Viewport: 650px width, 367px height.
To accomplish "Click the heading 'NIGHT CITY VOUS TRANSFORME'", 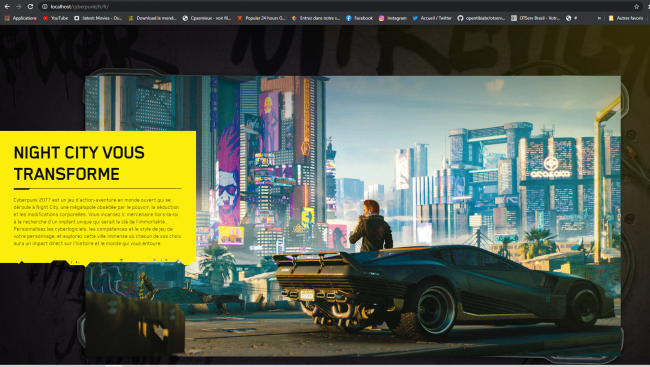I will [79, 163].
